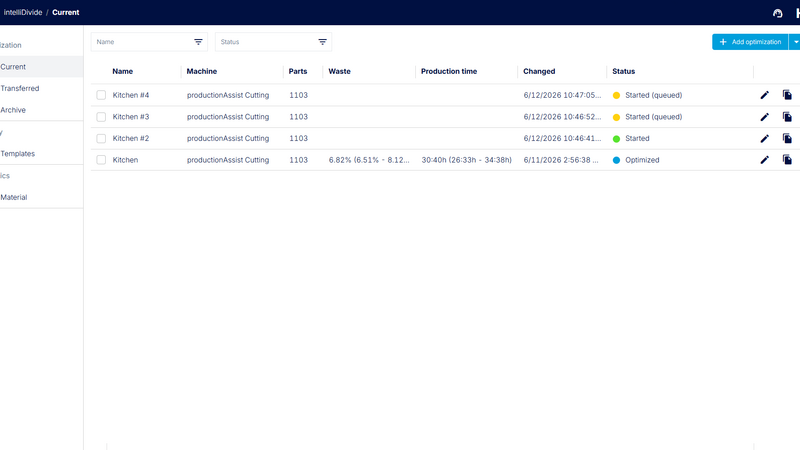
Task: Click the production time 30:40h cell
Action: [x=466, y=160]
